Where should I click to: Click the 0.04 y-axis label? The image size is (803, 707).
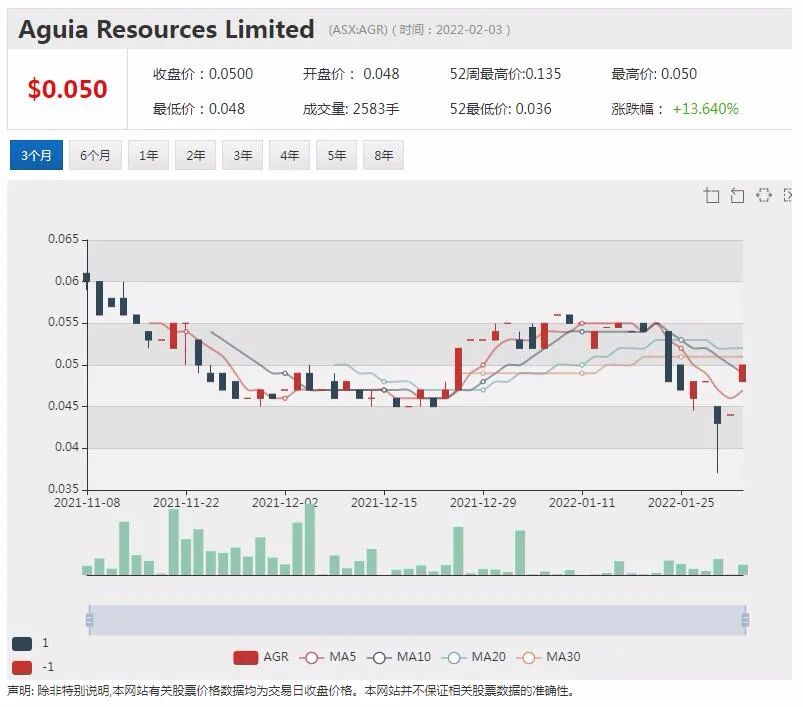tap(67, 447)
